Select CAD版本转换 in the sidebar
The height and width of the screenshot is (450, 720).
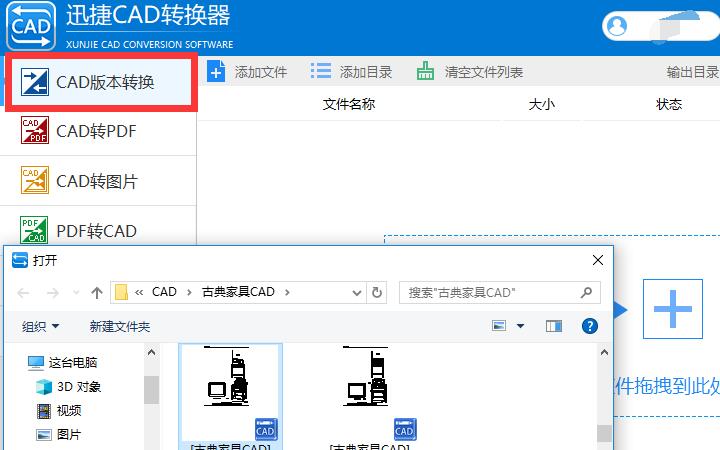[101, 82]
